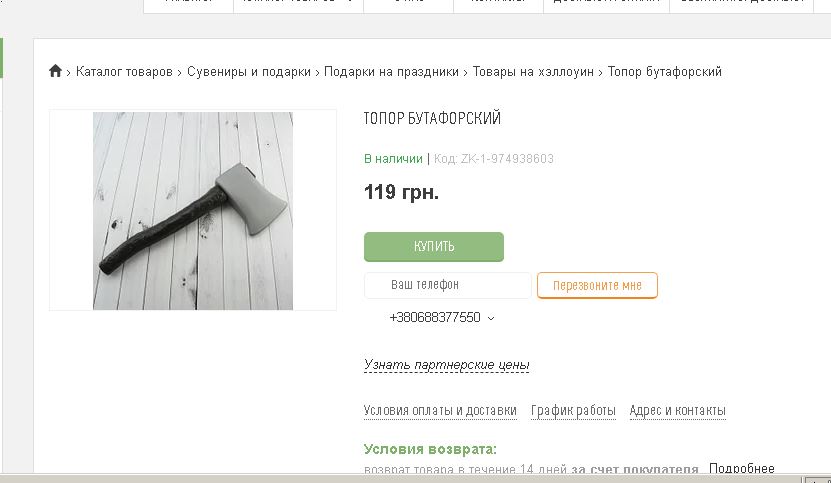The height and width of the screenshot is (483, 831).
Task: Click the ТОПОР БУТАФОРСКИЙ product title
Action: coord(432,118)
